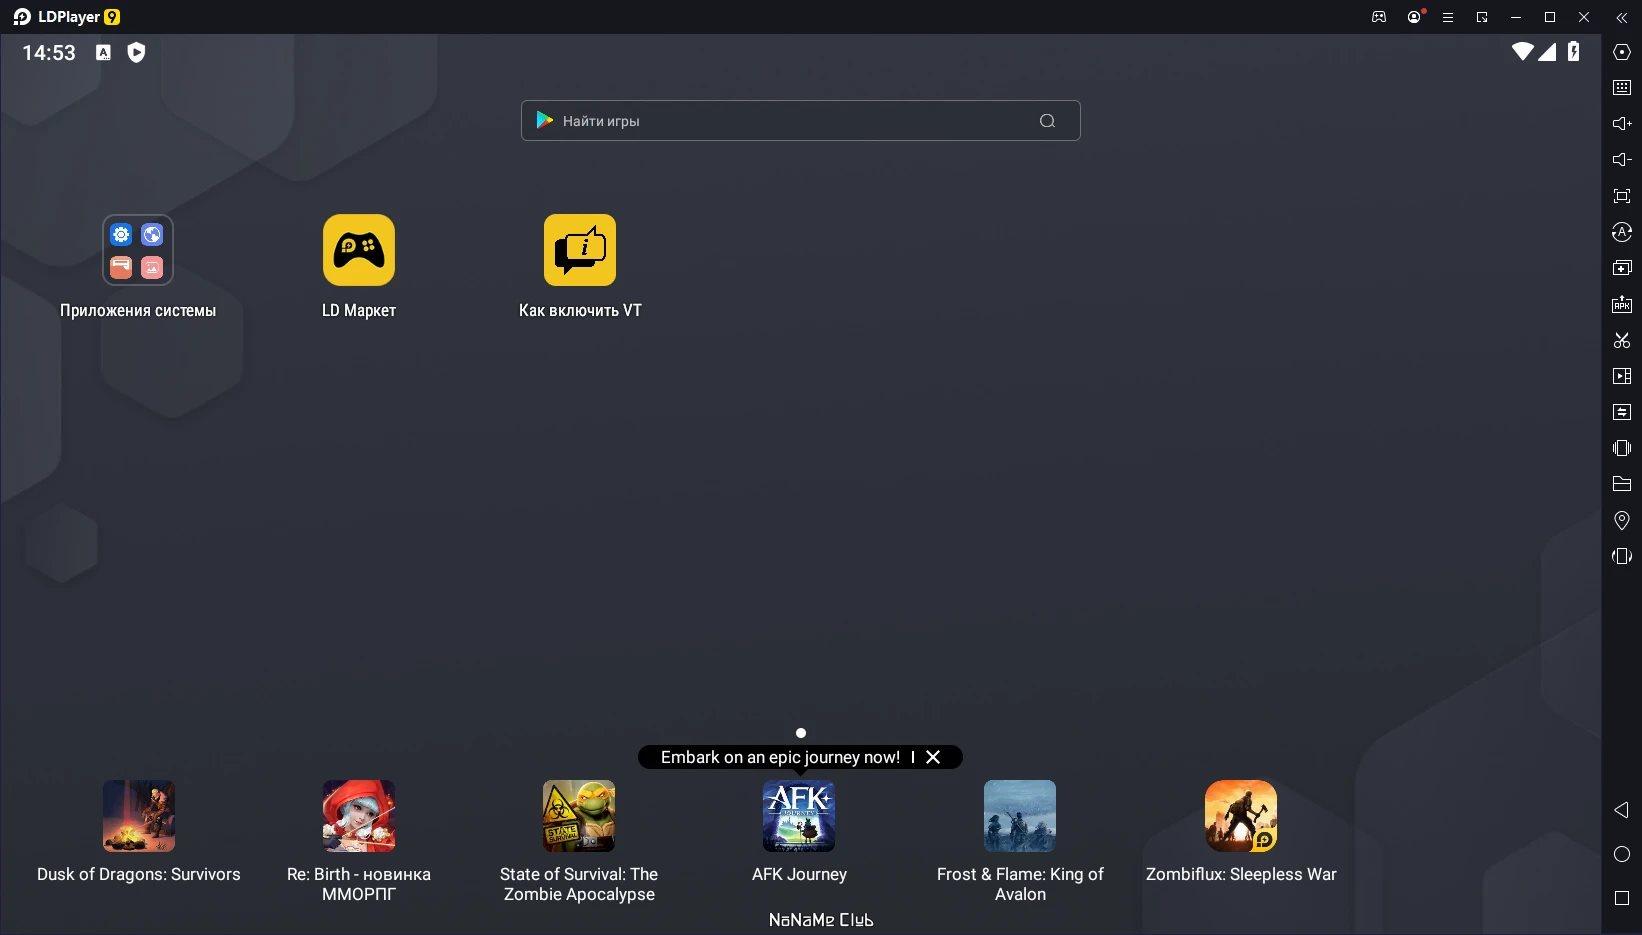Toggle fullscreen mode in sidebar

tap(1622, 196)
